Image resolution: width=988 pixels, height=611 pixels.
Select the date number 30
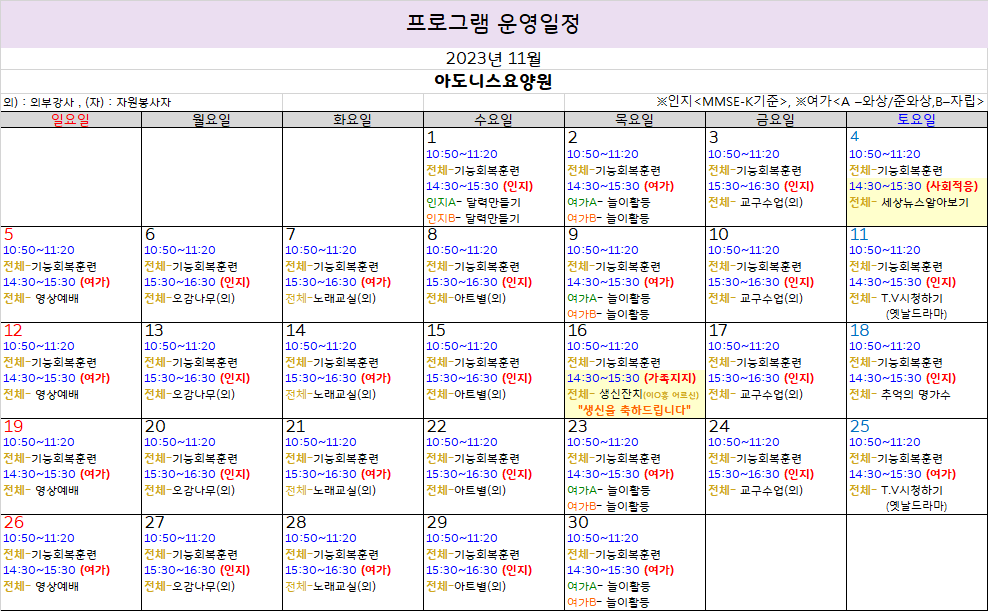pos(578,523)
